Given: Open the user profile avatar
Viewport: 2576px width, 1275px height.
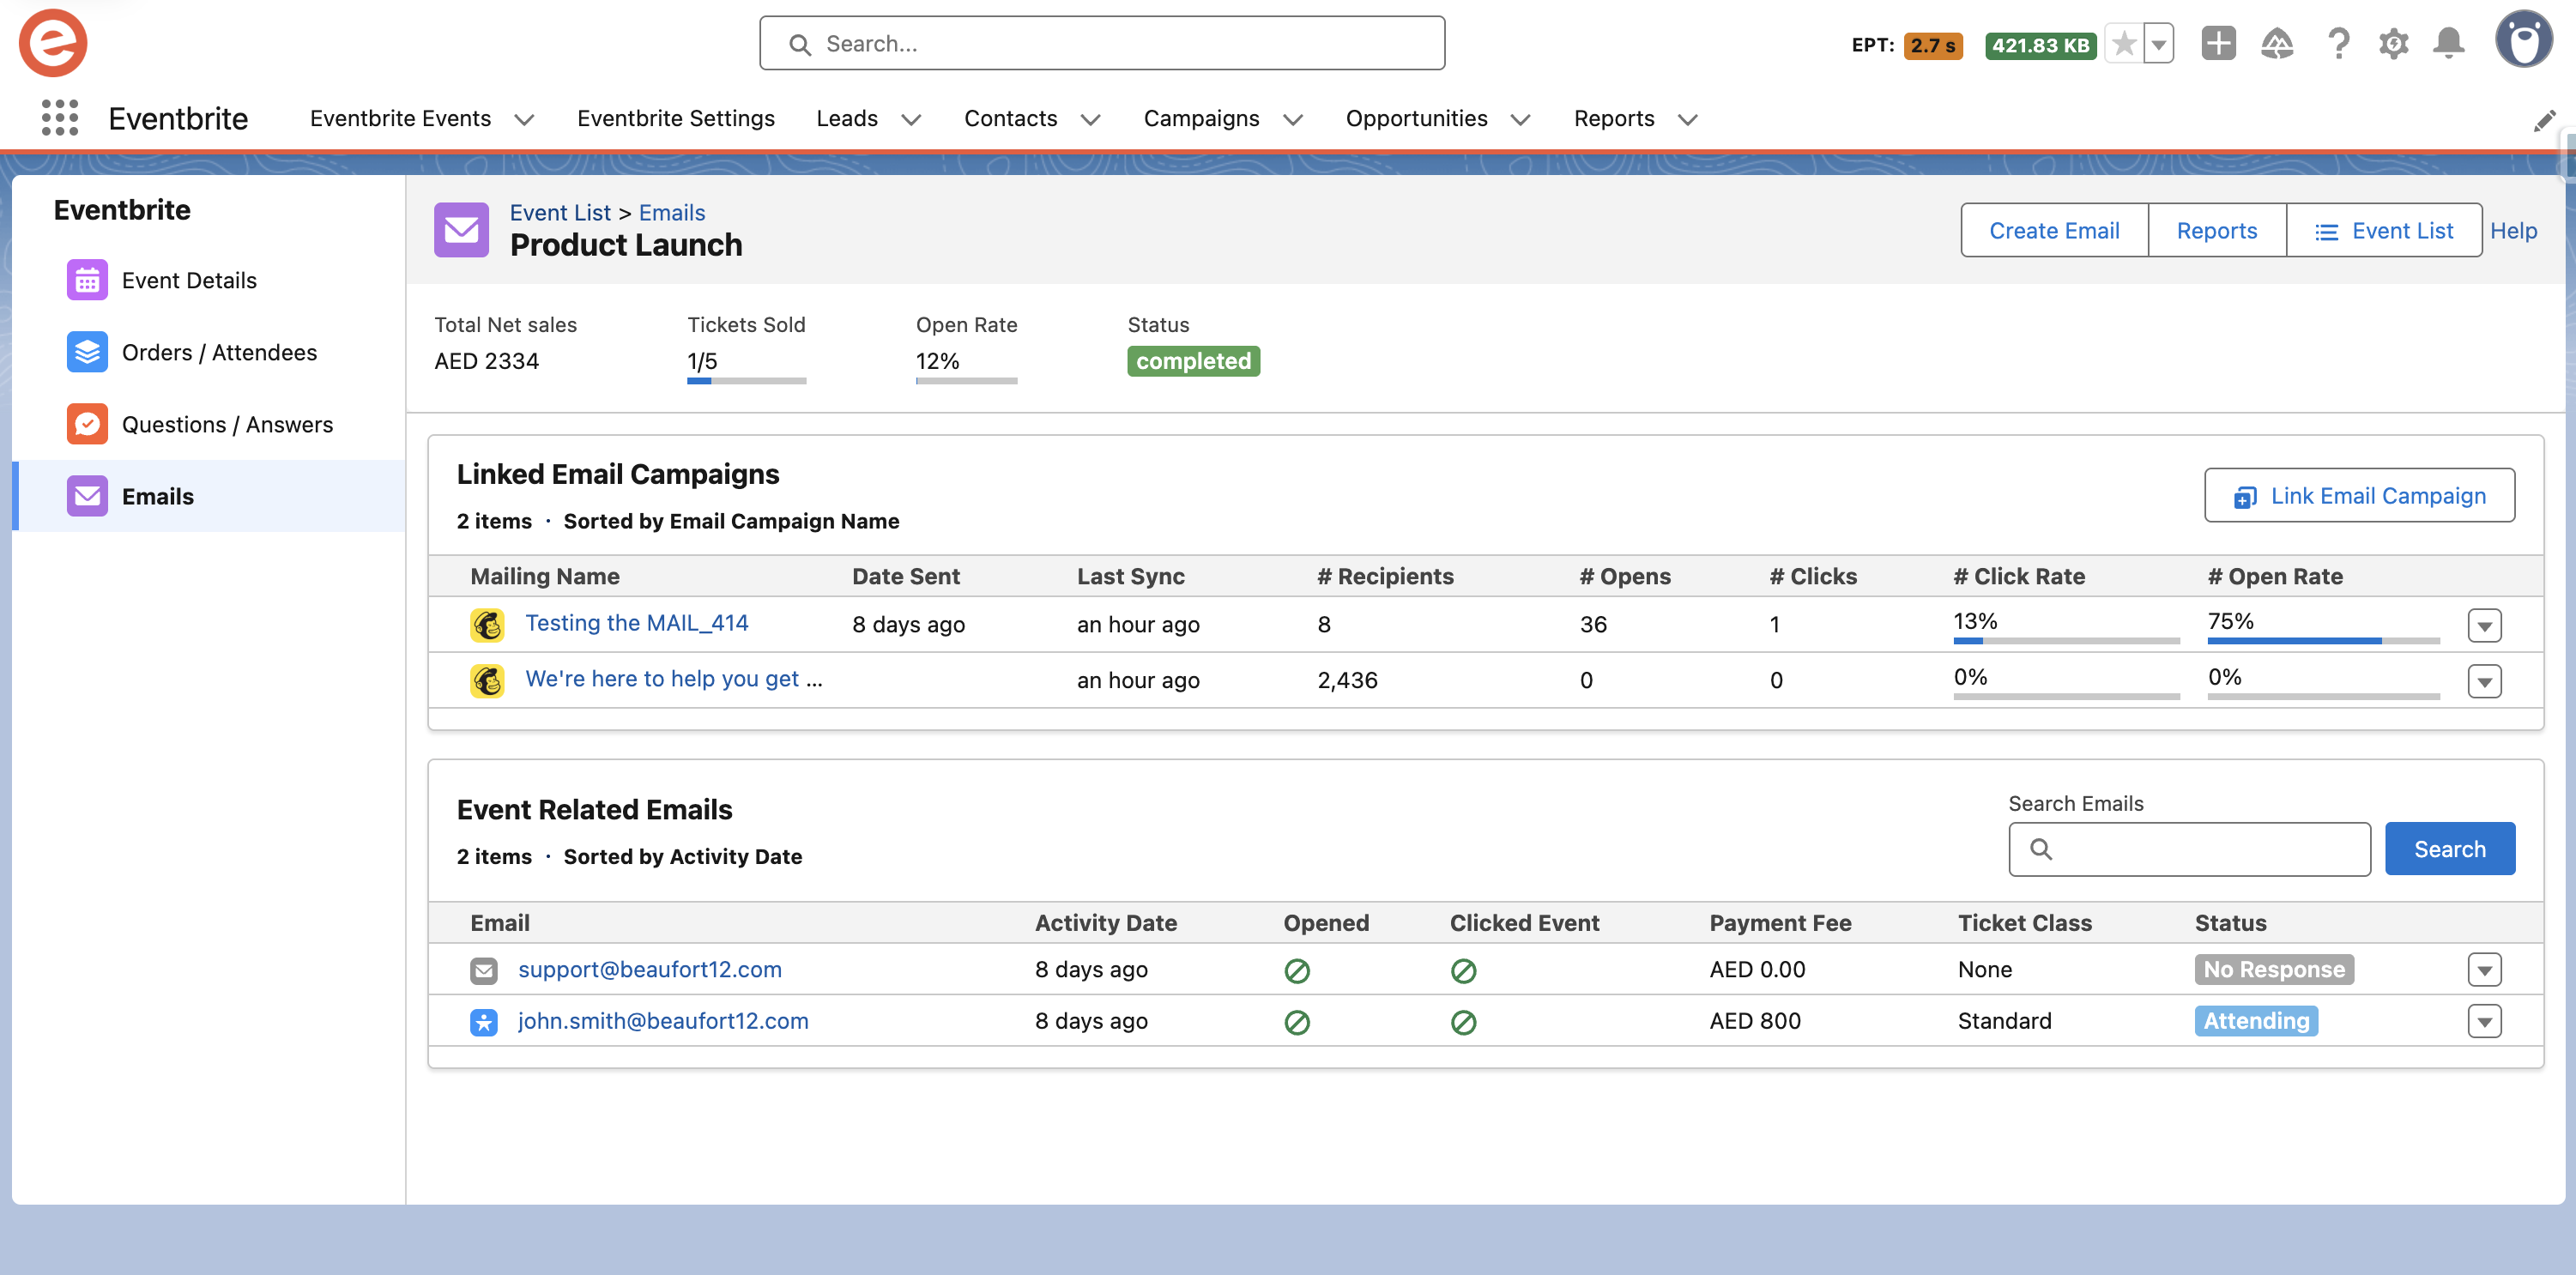Looking at the screenshot, I should coord(2524,40).
